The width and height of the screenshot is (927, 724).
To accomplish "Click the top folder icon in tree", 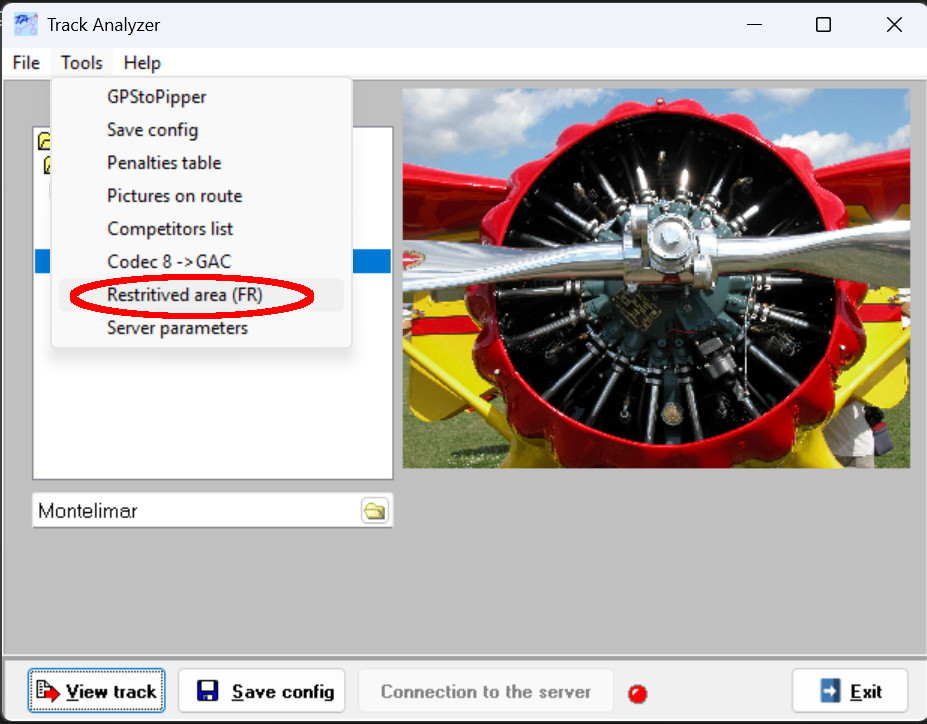I will (43, 142).
